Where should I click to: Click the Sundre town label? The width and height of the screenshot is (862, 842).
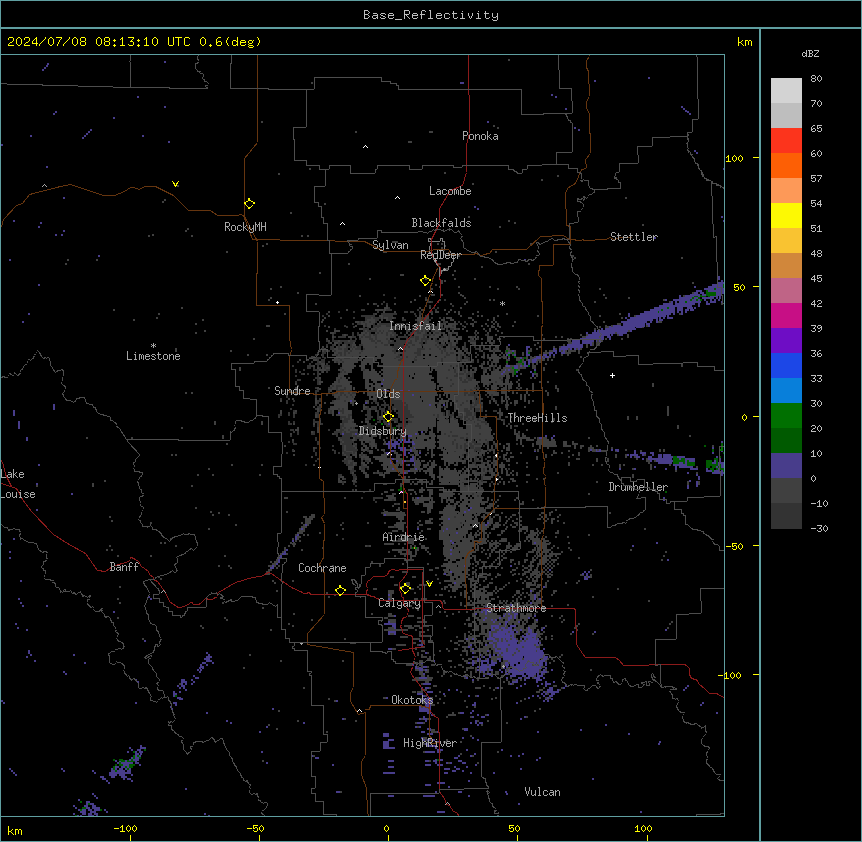(292, 391)
